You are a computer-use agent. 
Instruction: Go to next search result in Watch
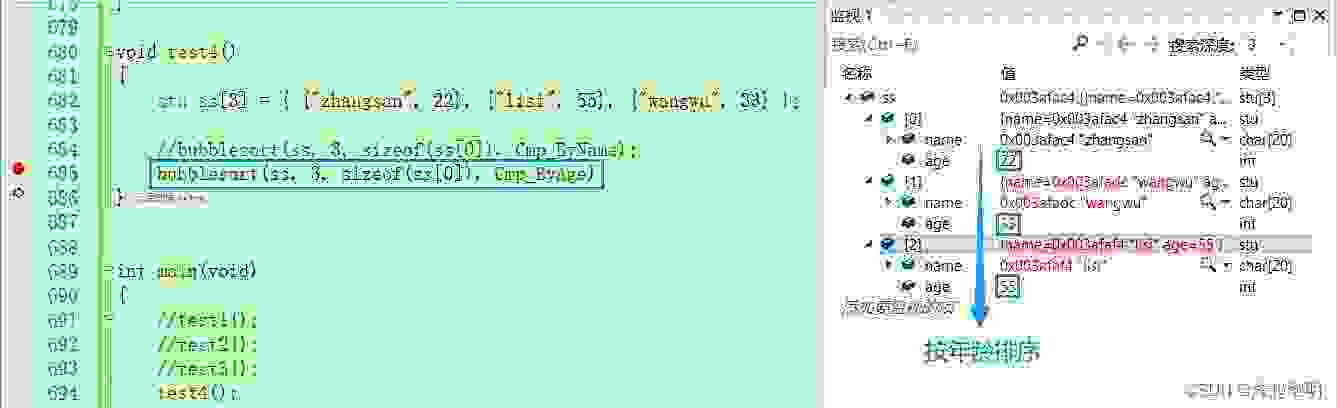pyautogui.click(x=1154, y=44)
